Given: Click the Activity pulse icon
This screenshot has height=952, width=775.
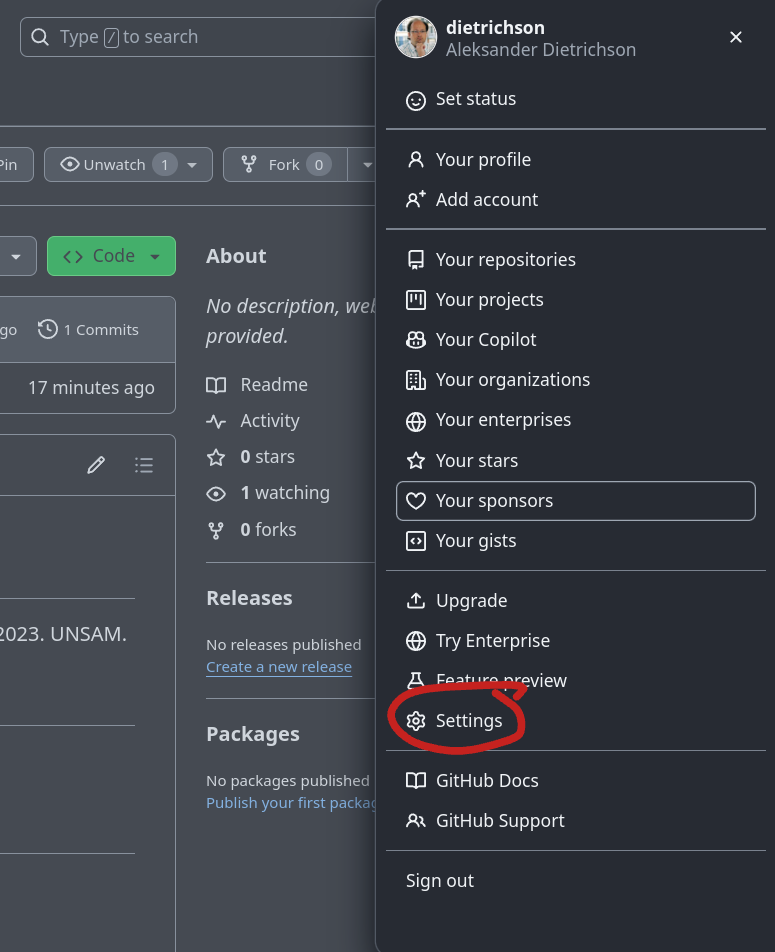Looking at the screenshot, I should (x=216, y=421).
